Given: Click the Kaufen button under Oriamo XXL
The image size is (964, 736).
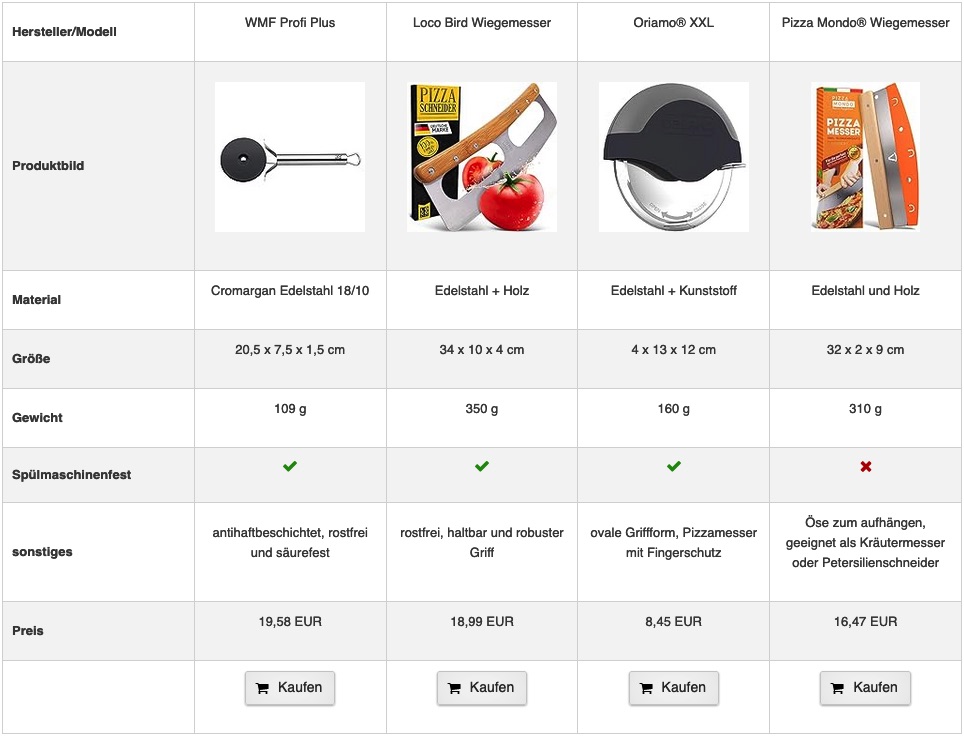Looking at the screenshot, I should 673,687.
